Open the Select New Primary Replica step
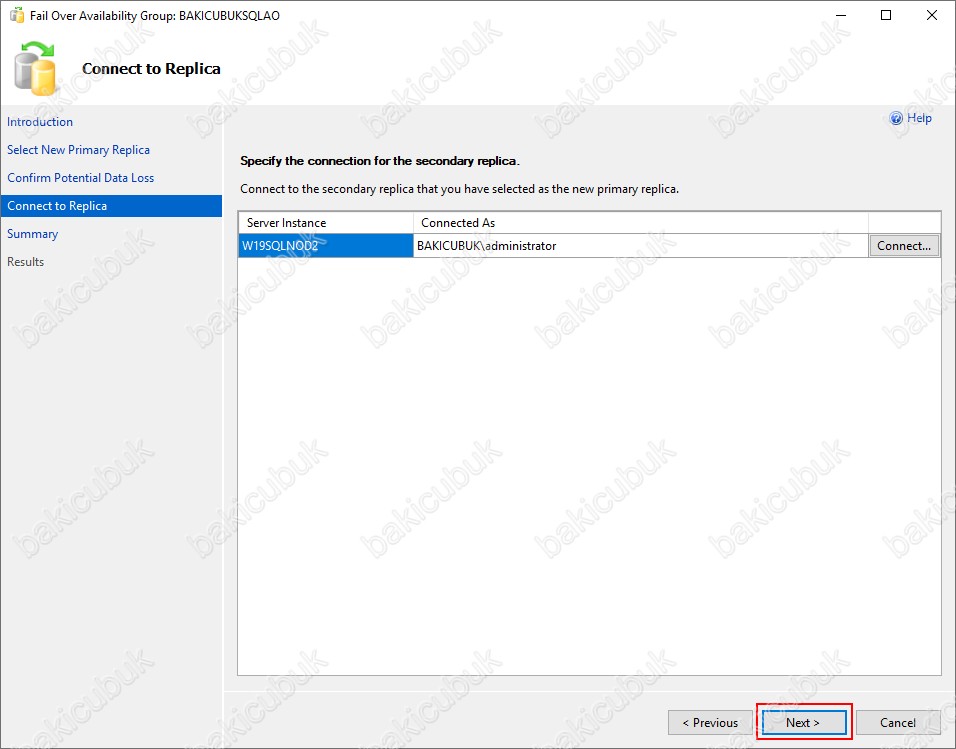 pyautogui.click(x=78, y=149)
